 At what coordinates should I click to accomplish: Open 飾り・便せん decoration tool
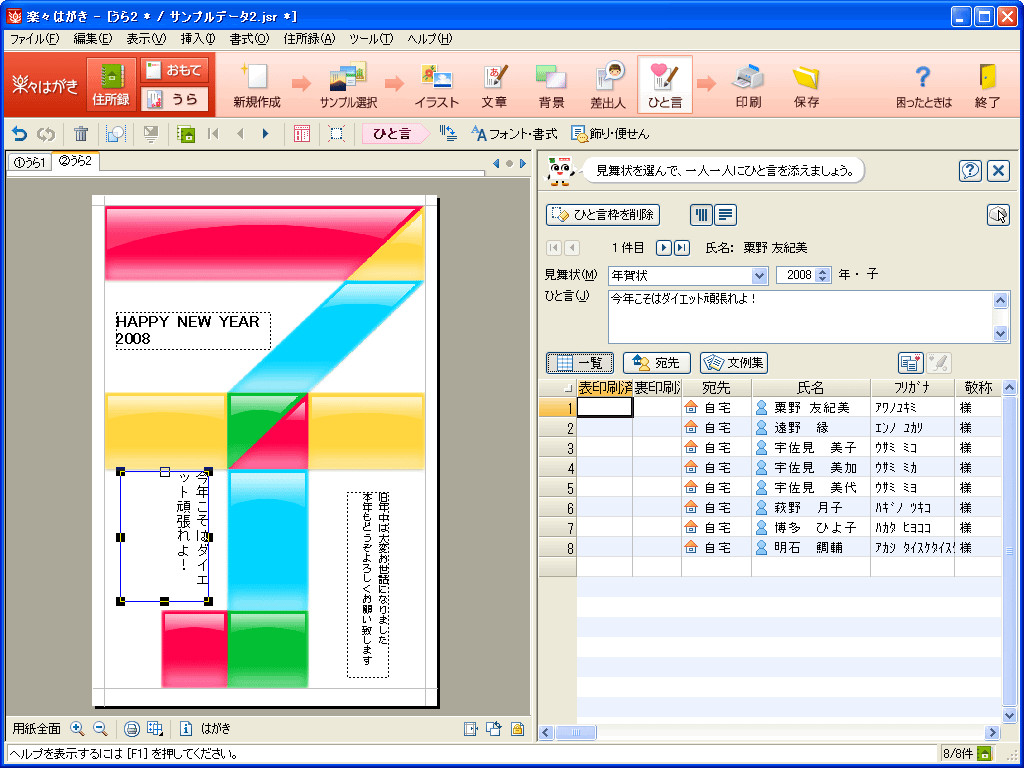coord(610,134)
